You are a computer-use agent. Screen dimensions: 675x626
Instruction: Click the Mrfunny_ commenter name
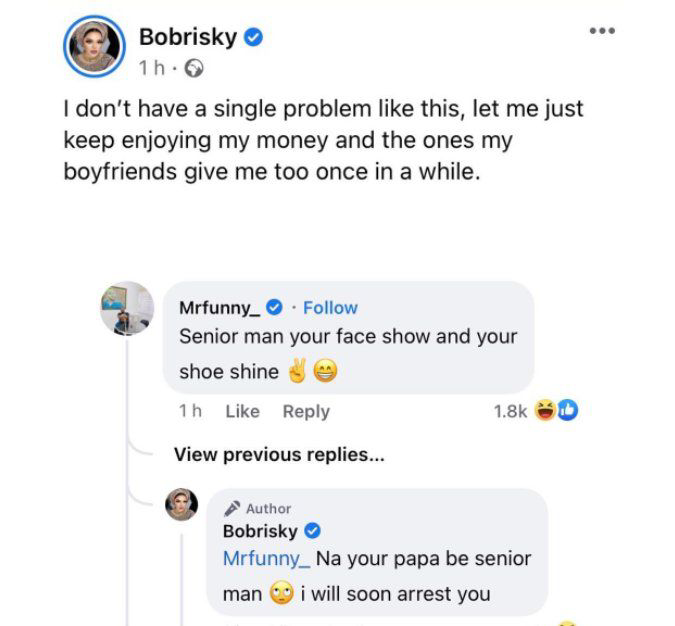pyautogui.click(x=220, y=308)
